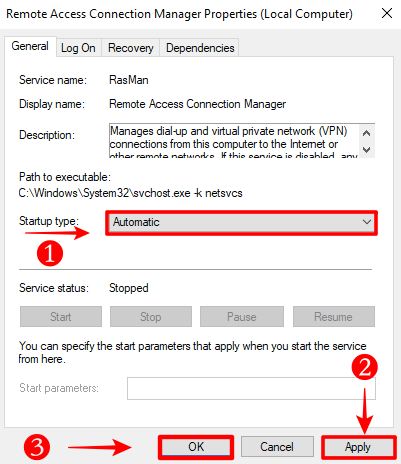The height and width of the screenshot is (464, 401).
Task: Open the Log On tab
Action: pyautogui.click(x=79, y=48)
